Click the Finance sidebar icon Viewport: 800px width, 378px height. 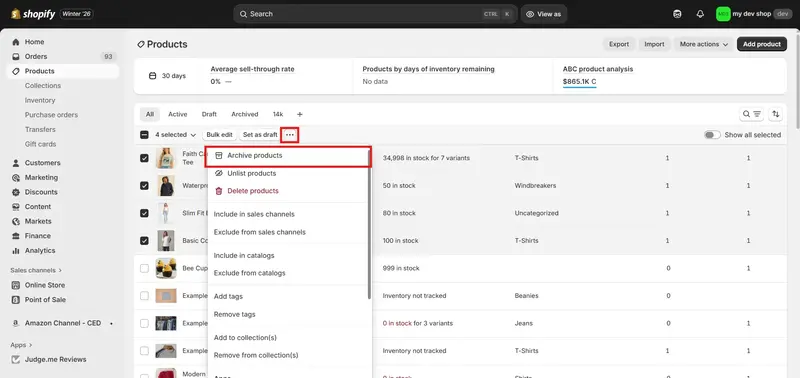[16, 236]
